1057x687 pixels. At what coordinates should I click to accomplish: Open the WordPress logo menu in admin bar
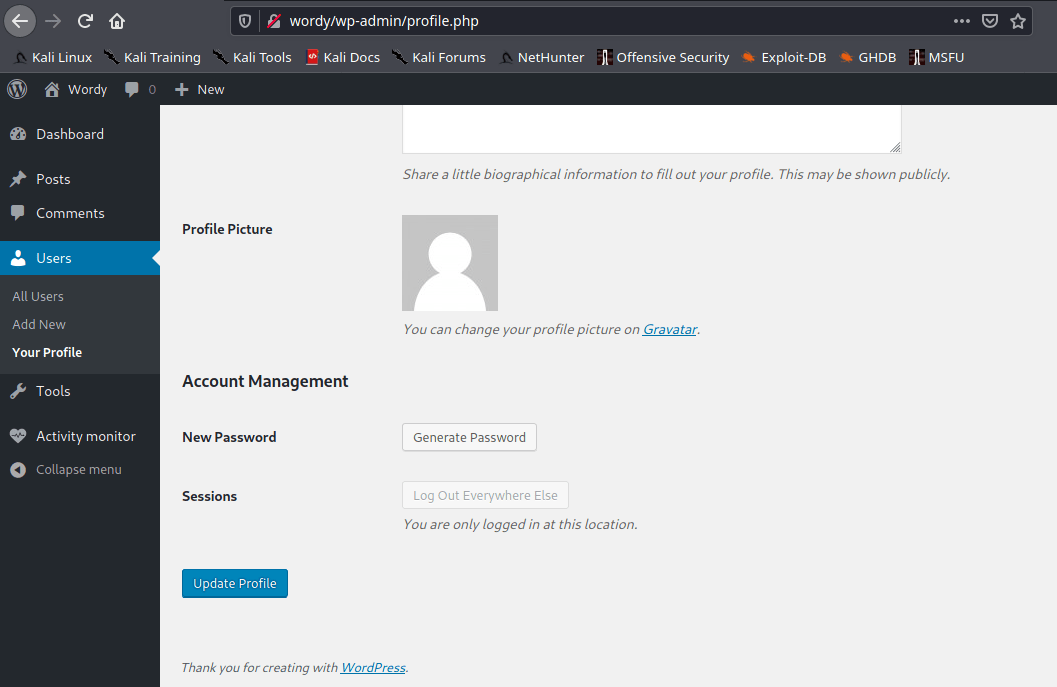click(16, 89)
